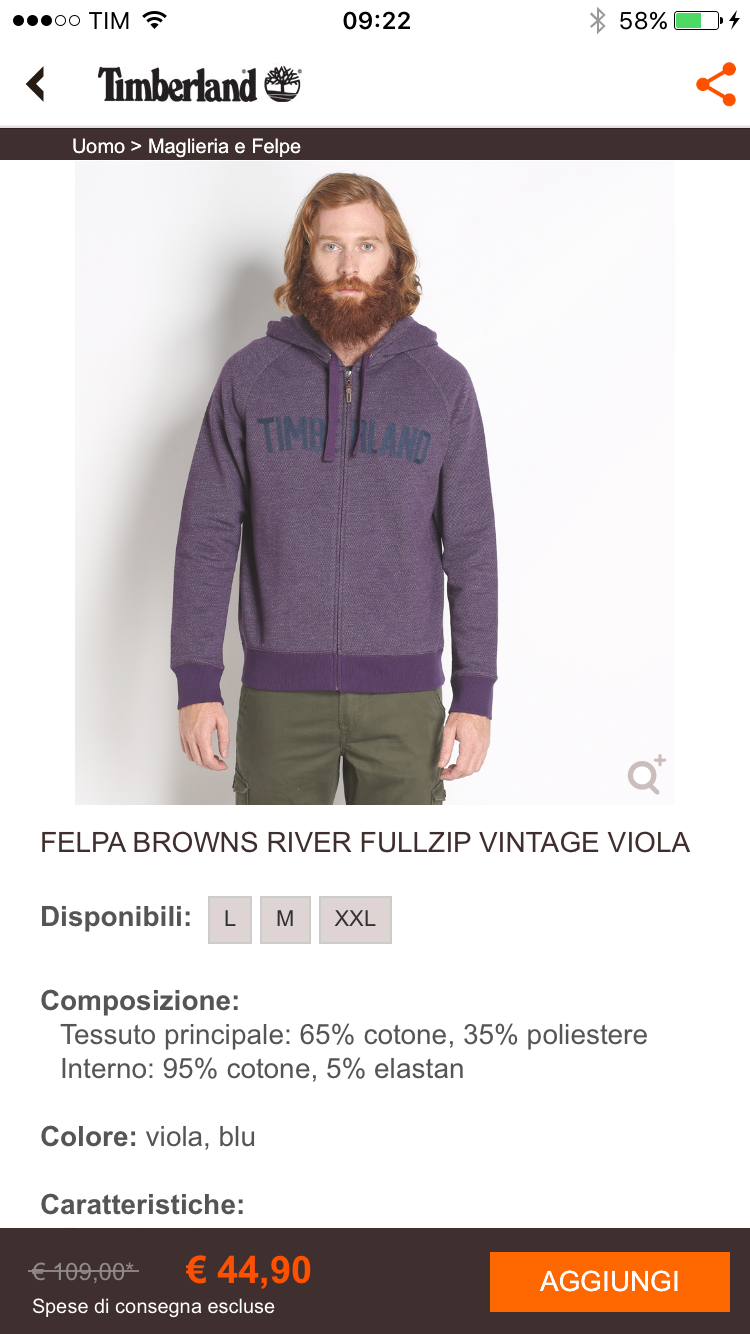Open the Uomo breadcrumb category
This screenshot has width=750, height=1334.
(98, 146)
